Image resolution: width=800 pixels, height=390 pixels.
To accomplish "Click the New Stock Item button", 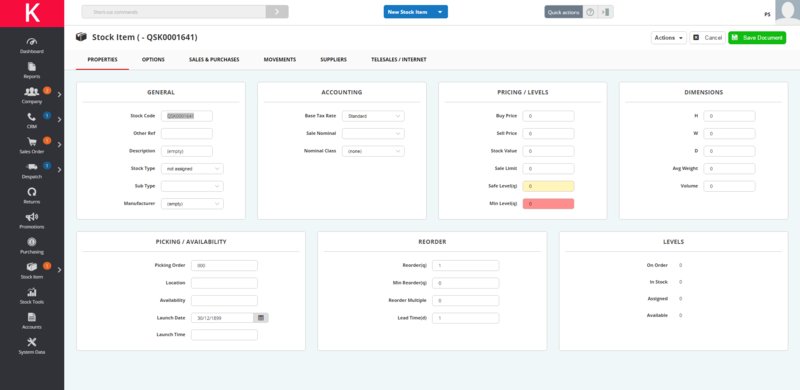I will pyautogui.click(x=408, y=12).
